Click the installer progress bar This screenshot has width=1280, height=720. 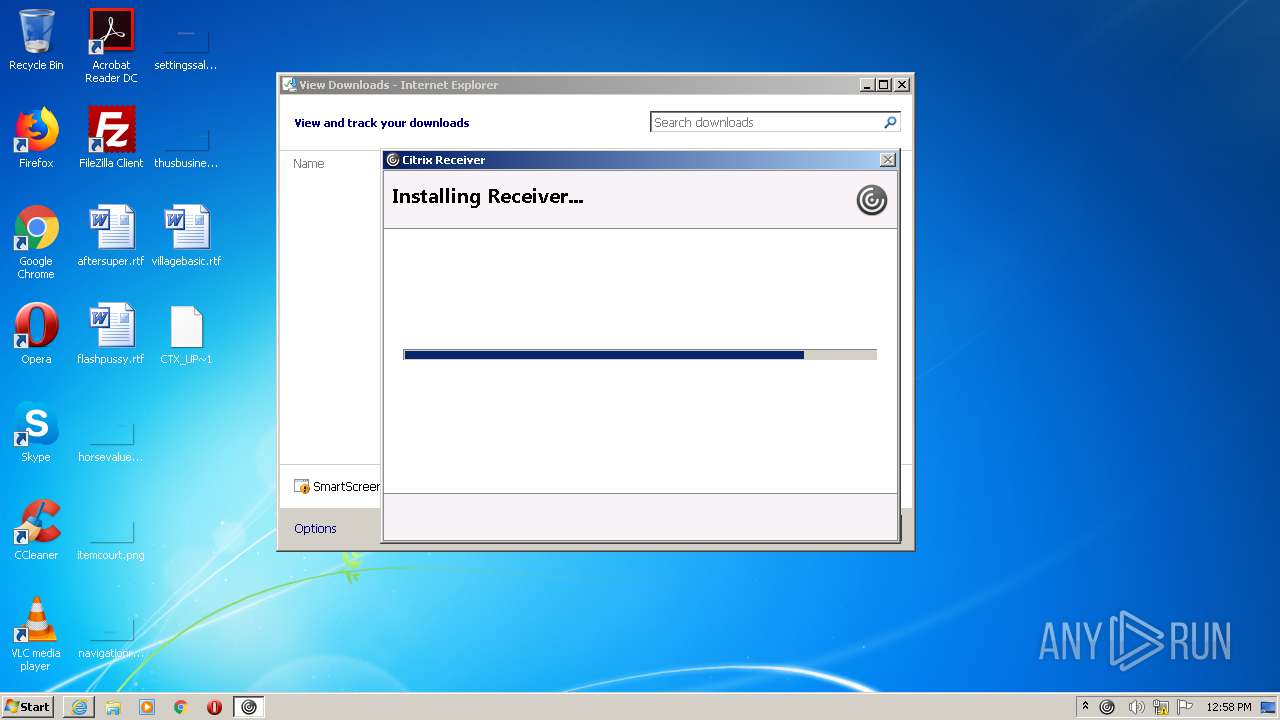pos(640,355)
